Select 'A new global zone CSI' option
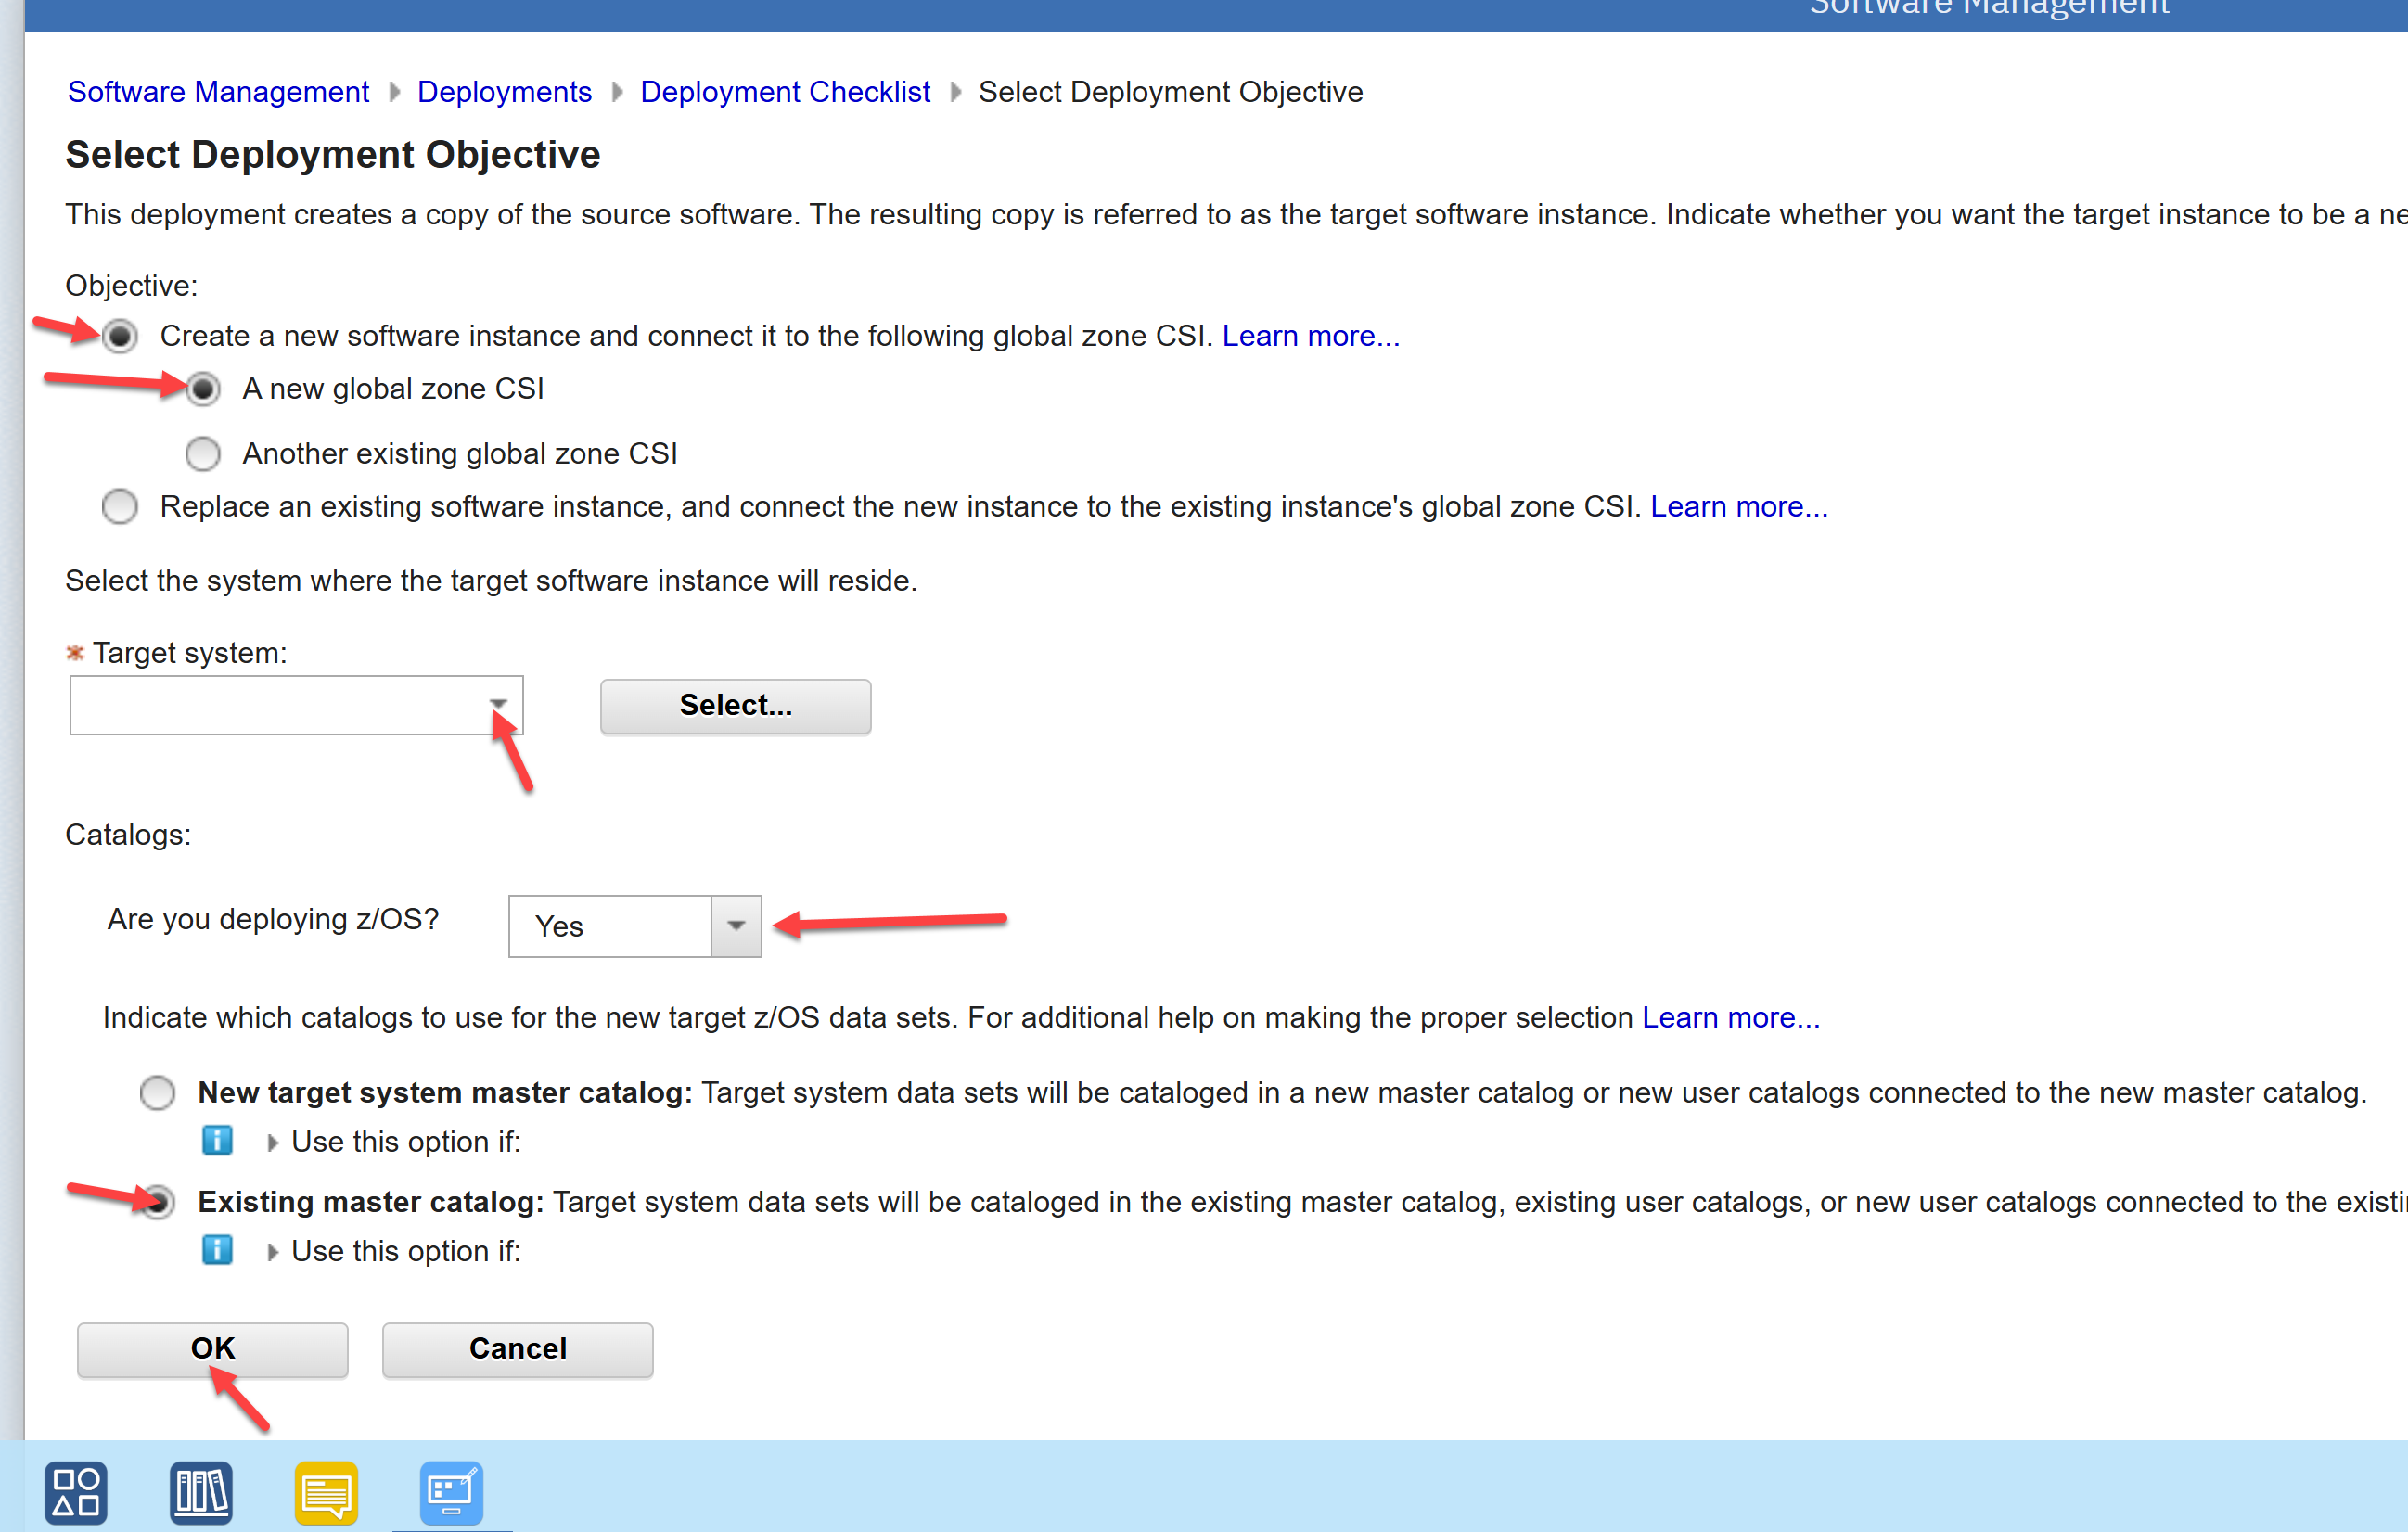 tap(203, 389)
